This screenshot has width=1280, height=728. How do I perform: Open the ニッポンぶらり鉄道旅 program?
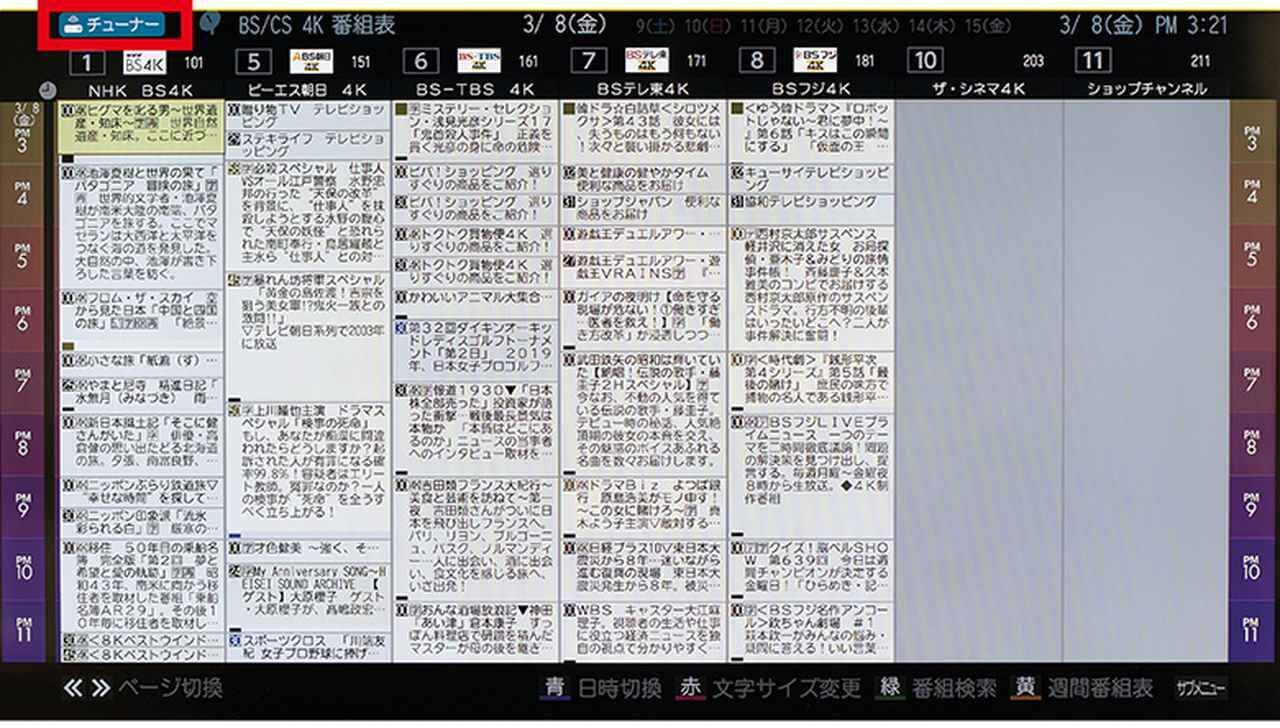click(141, 490)
